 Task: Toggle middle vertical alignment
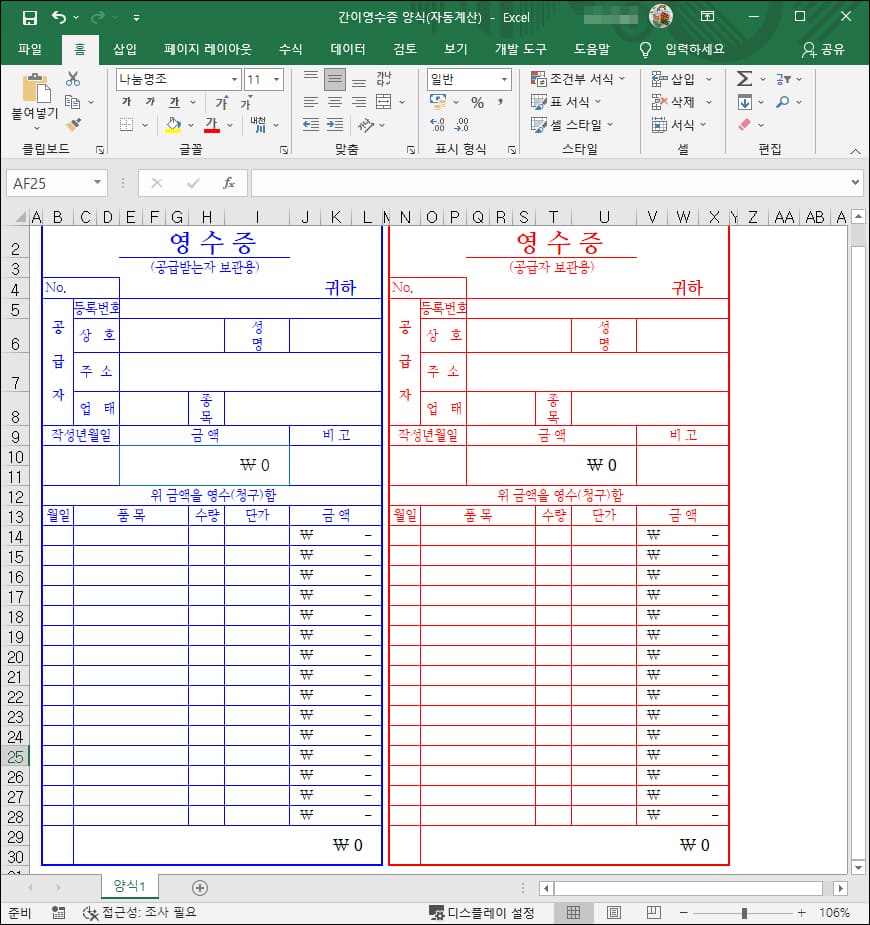(335, 78)
